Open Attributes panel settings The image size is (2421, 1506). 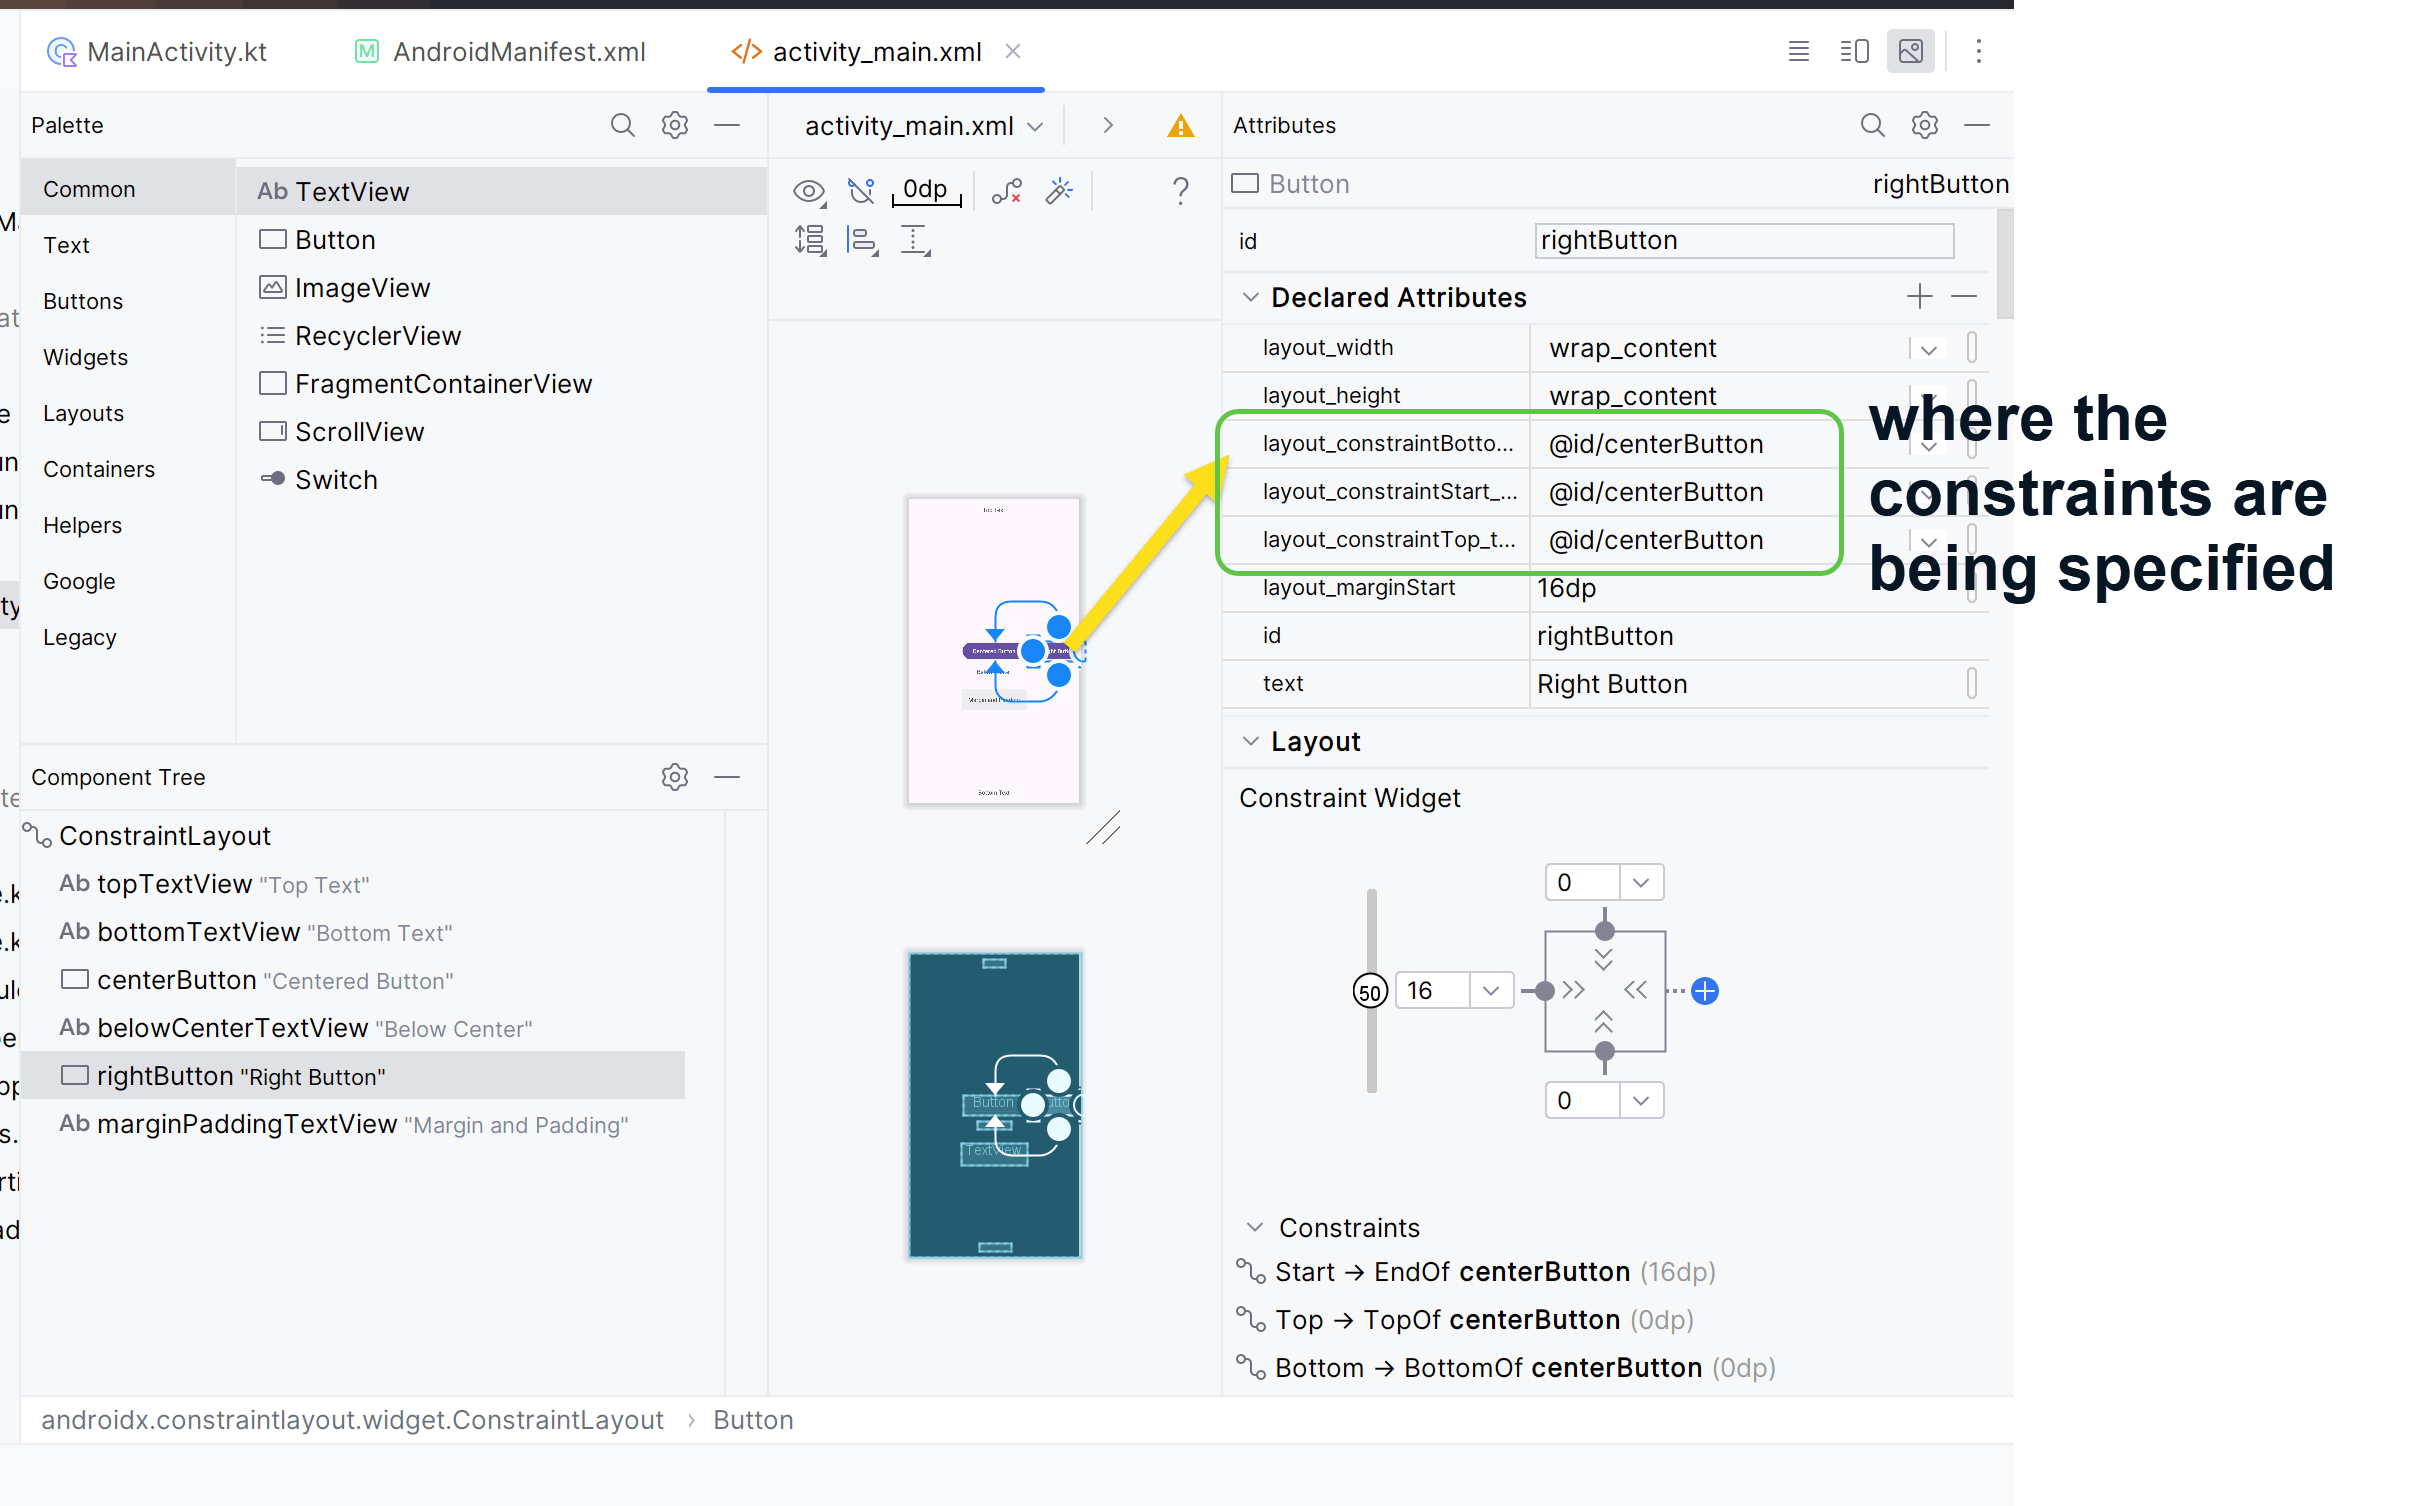click(x=1925, y=125)
